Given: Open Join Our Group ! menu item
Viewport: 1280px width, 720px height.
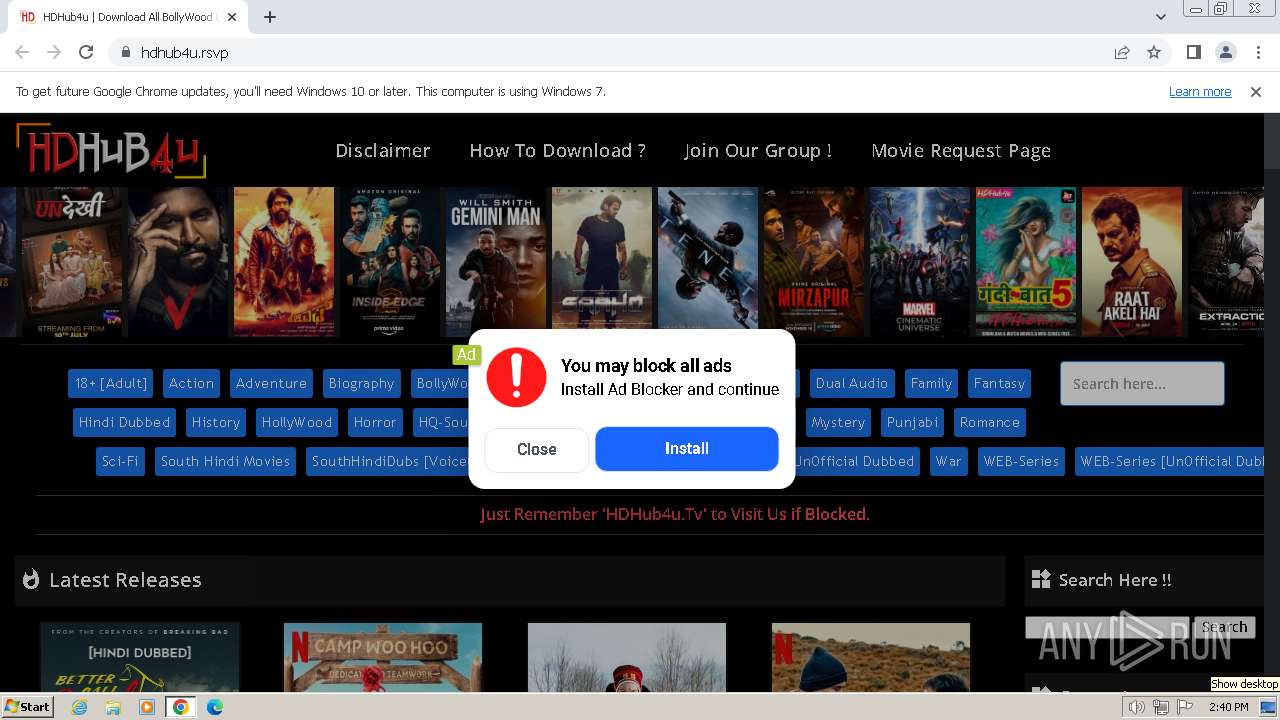Looking at the screenshot, I should click(758, 150).
